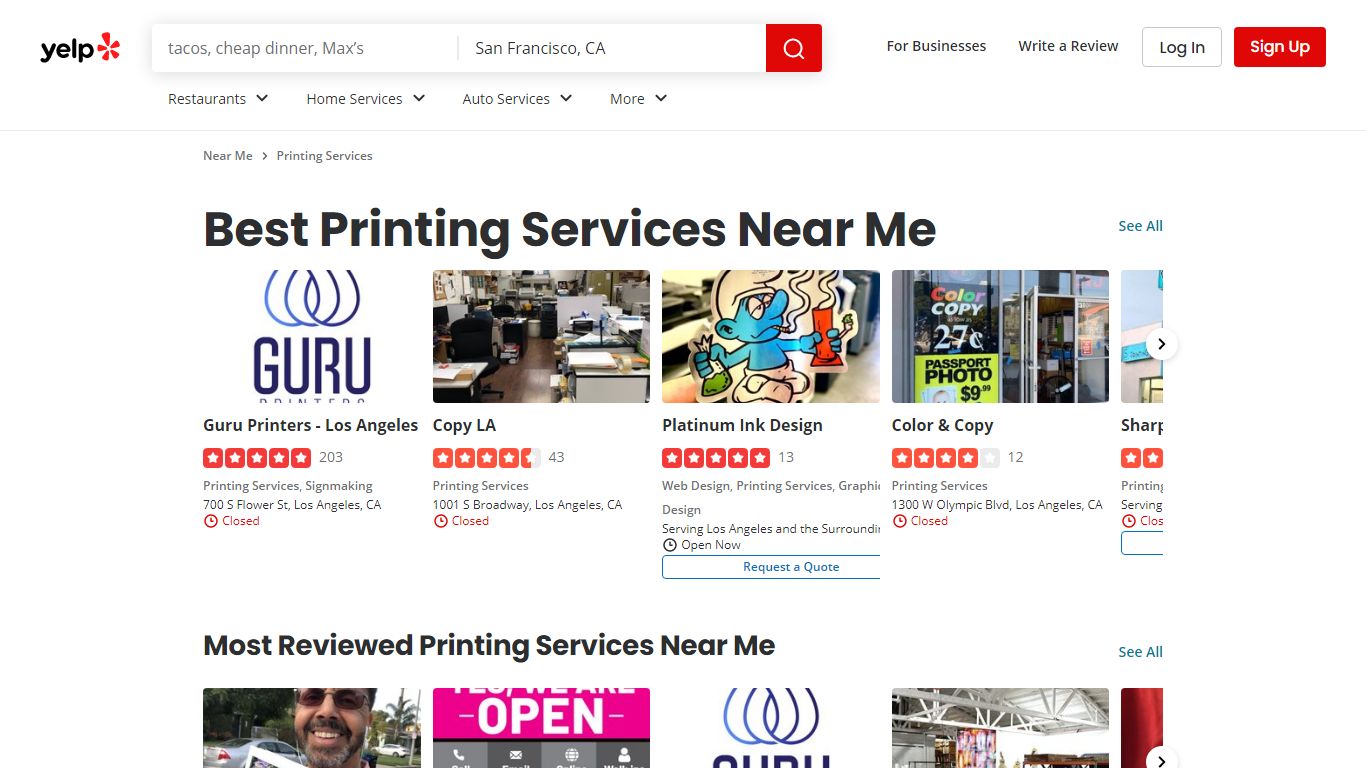The width and height of the screenshot is (1366, 768).
Task: Click the next arrow on Most Reviewed carousel
Action: [x=1161, y=761]
